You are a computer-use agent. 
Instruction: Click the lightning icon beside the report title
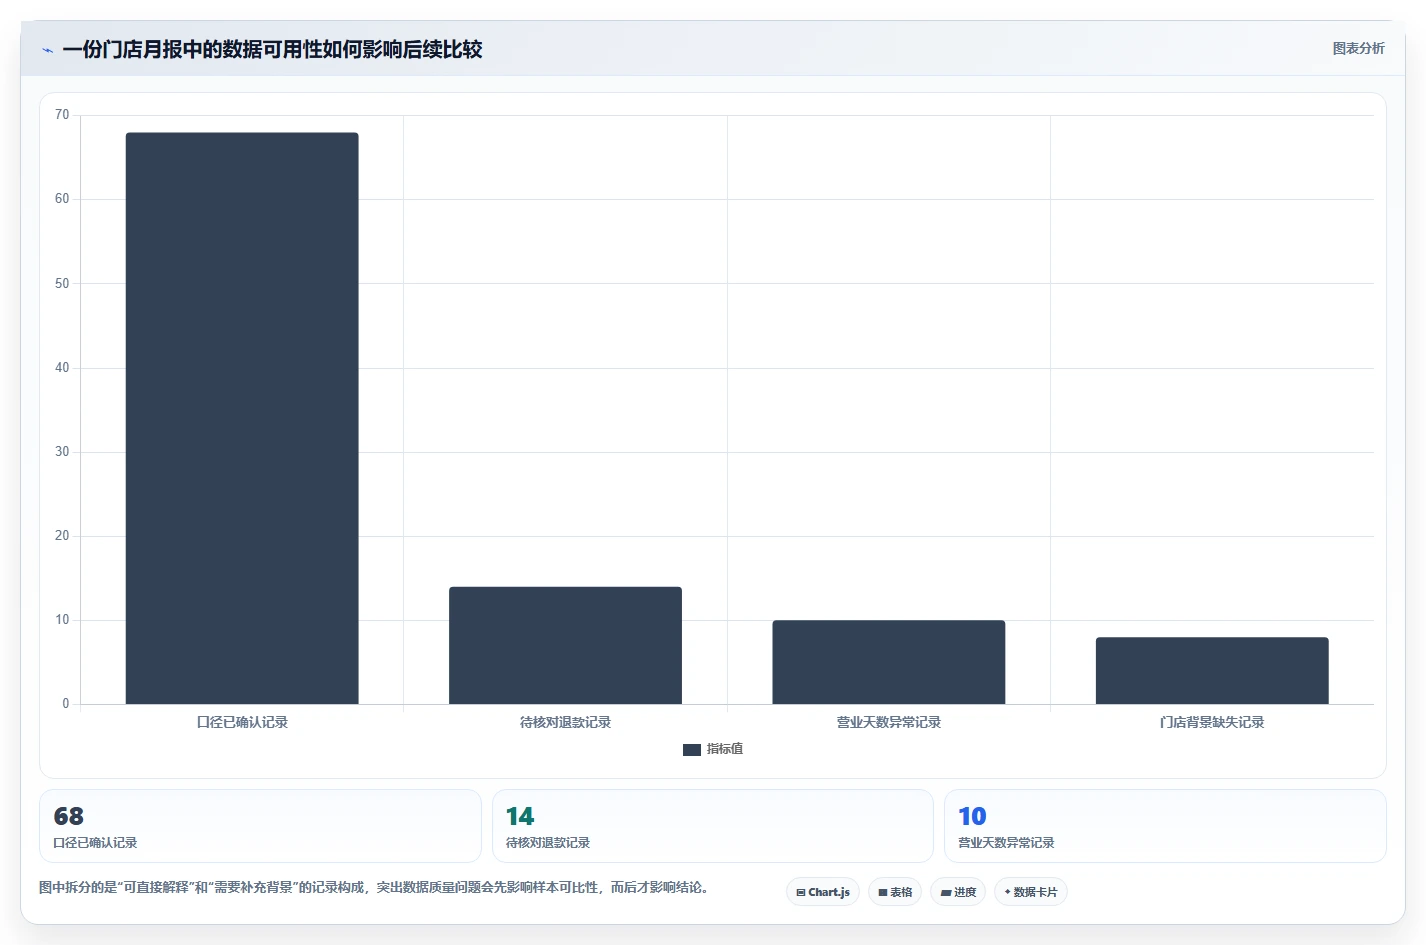point(47,50)
